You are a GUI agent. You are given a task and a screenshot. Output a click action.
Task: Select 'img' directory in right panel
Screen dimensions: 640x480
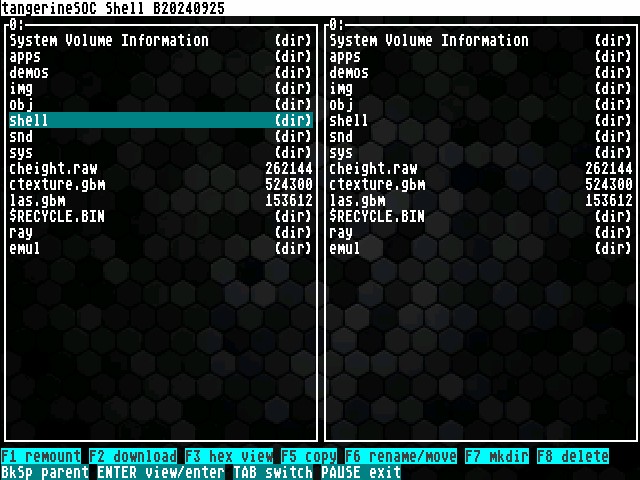pos(481,88)
